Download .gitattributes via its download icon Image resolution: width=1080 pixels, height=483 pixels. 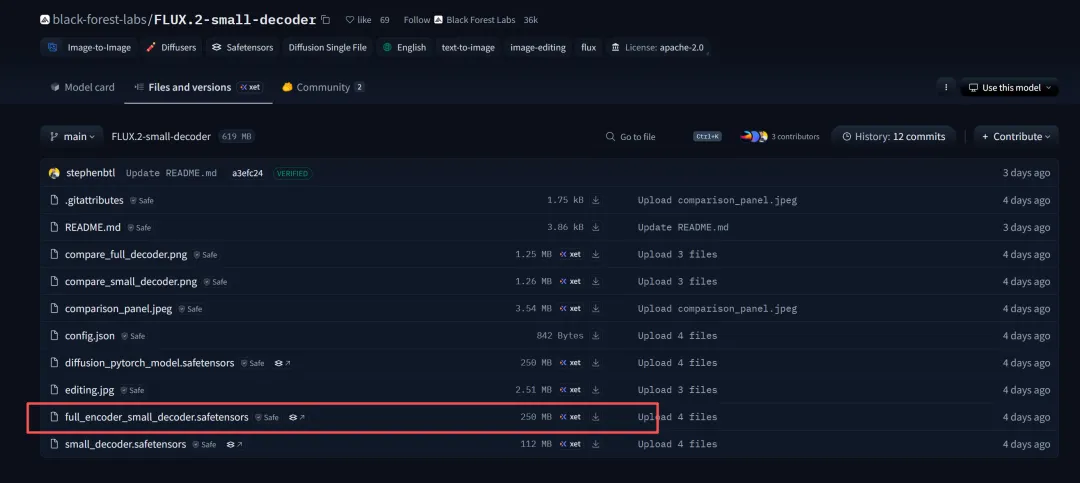click(596, 200)
